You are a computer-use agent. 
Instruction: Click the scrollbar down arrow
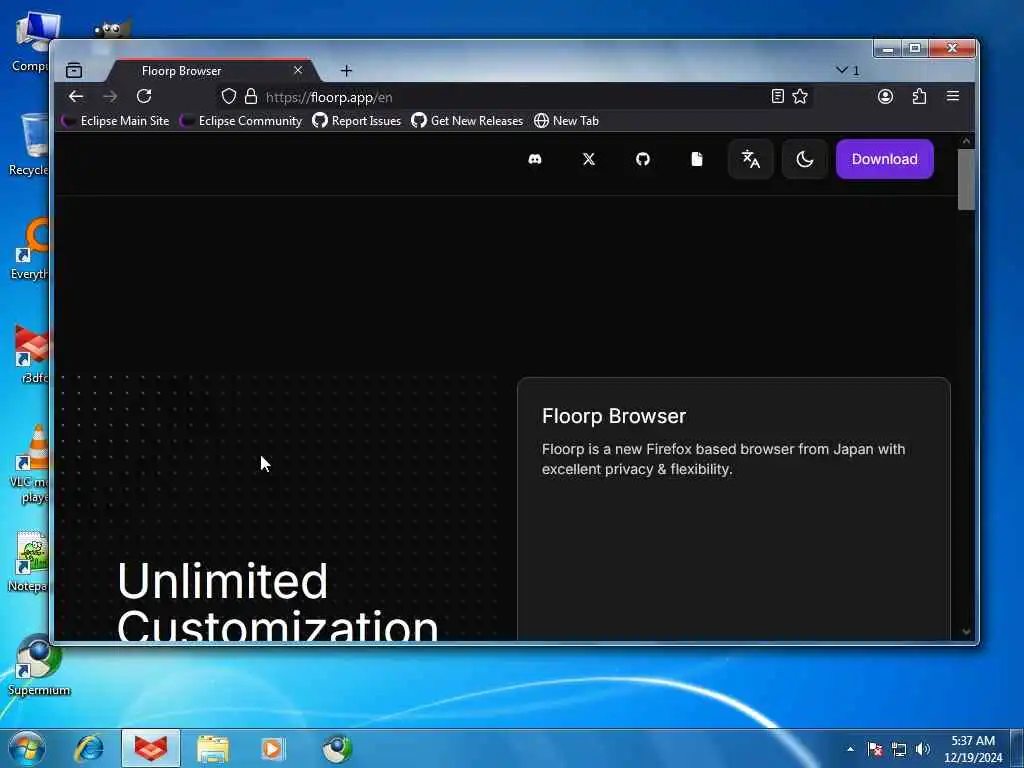(967, 632)
